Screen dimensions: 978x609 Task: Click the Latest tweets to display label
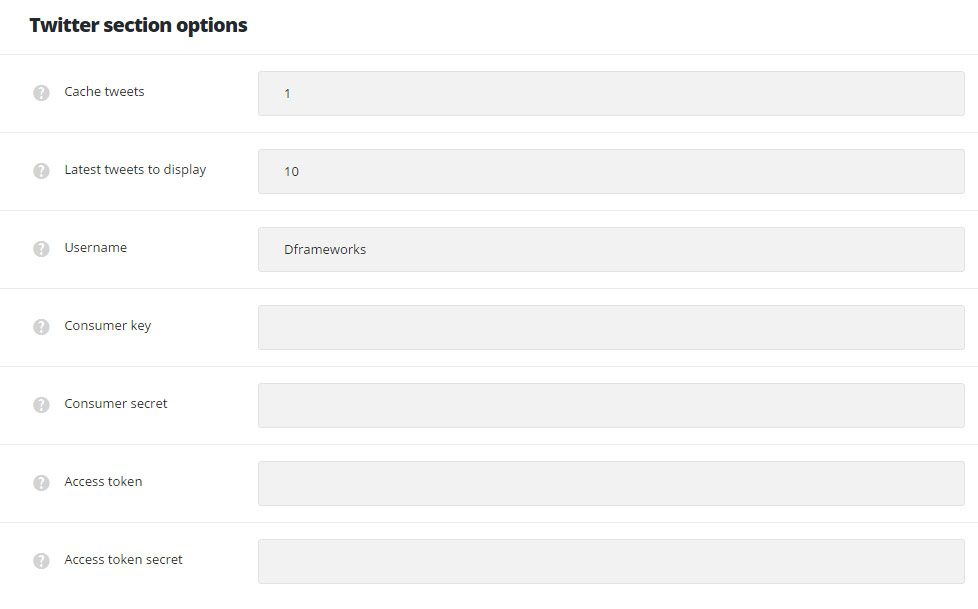(x=135, y=170)
